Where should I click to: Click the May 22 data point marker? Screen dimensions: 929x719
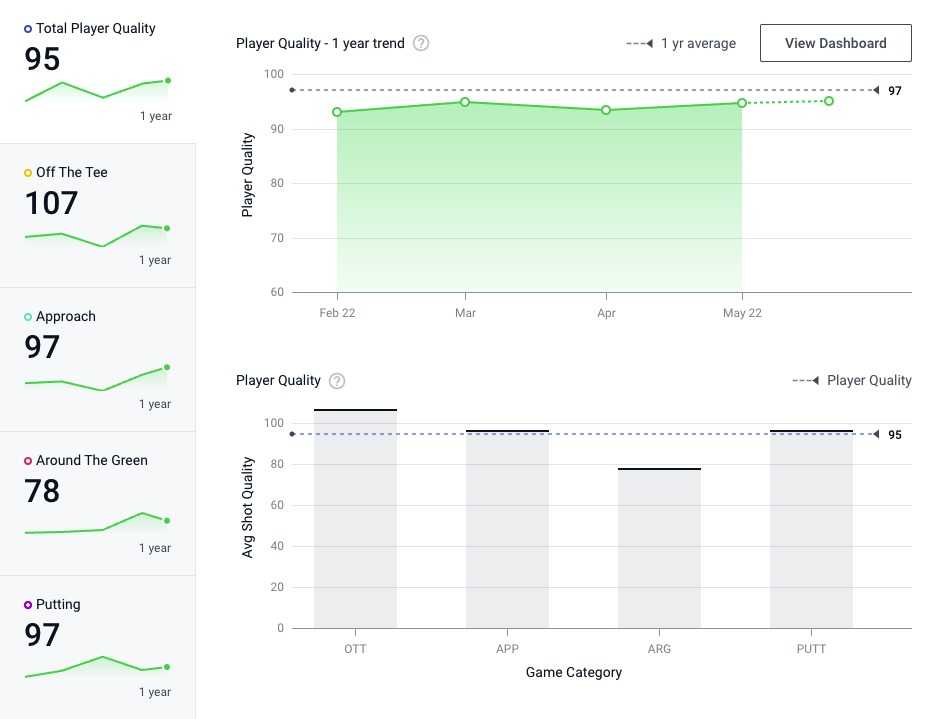[742, 103]
